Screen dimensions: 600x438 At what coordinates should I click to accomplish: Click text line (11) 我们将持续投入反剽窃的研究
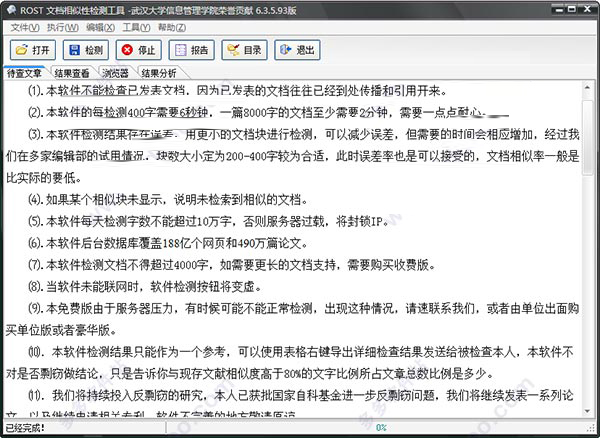[289, 402]
